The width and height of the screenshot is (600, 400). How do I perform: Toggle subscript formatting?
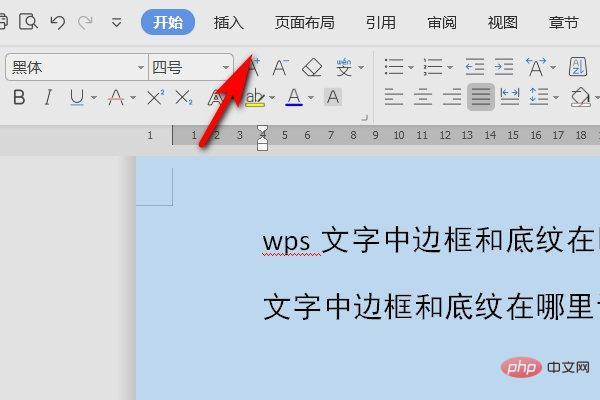pos(184,97)
